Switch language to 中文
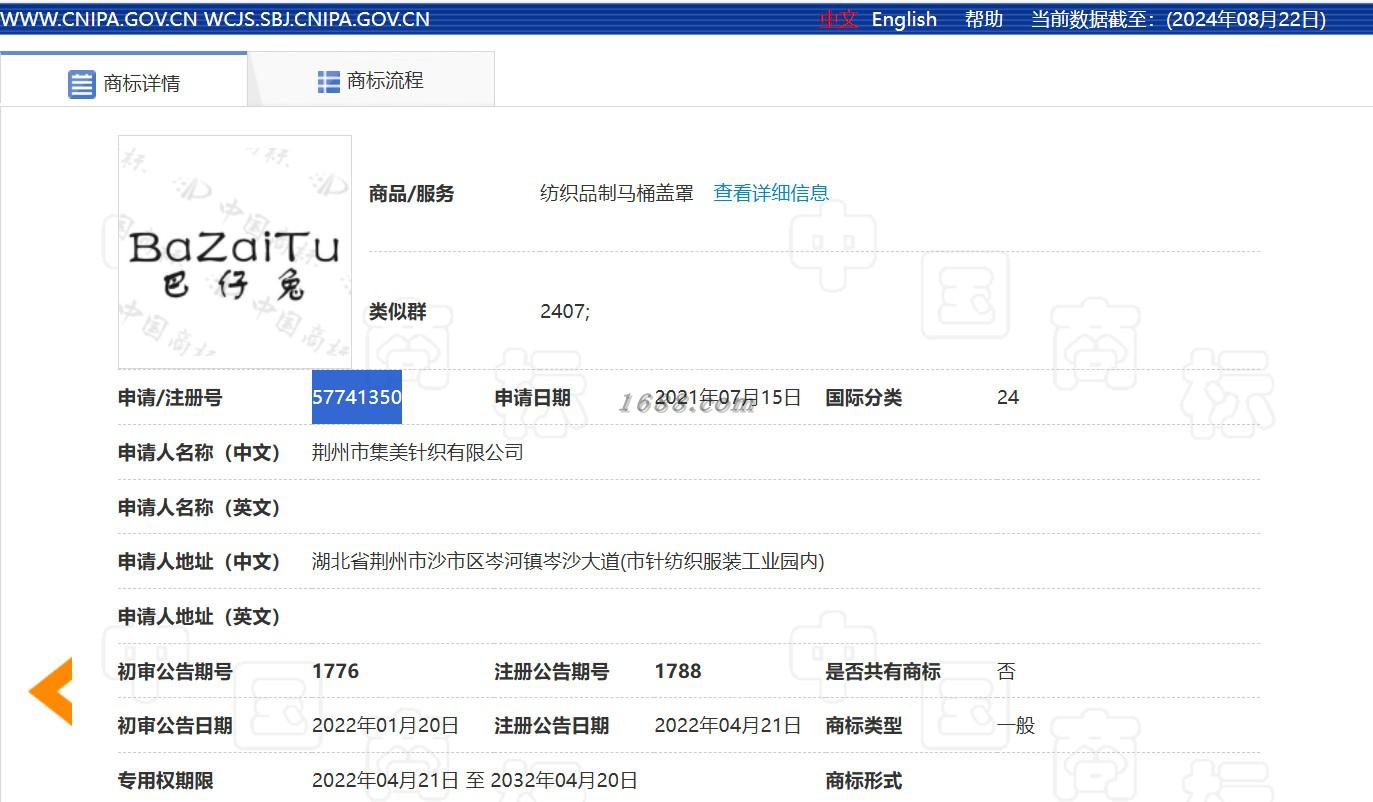Image resolution: width=1373 pixels, height=802 pixels. pos(839,19)
